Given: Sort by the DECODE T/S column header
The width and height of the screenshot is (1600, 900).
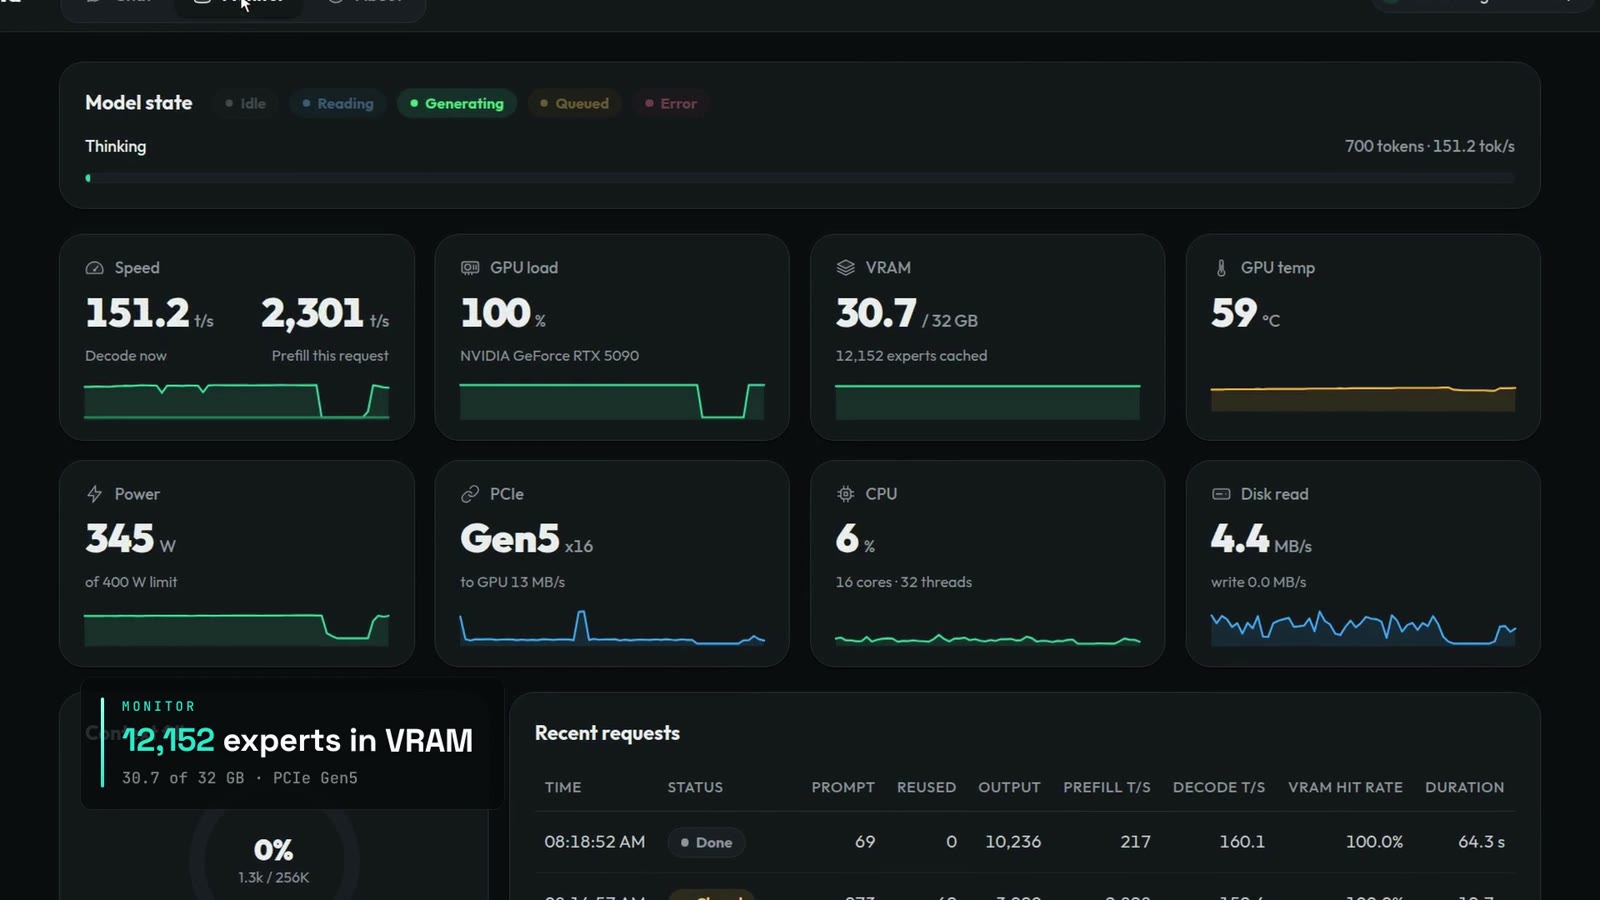Looking at the screenshot, I should tap(1219, 787).
